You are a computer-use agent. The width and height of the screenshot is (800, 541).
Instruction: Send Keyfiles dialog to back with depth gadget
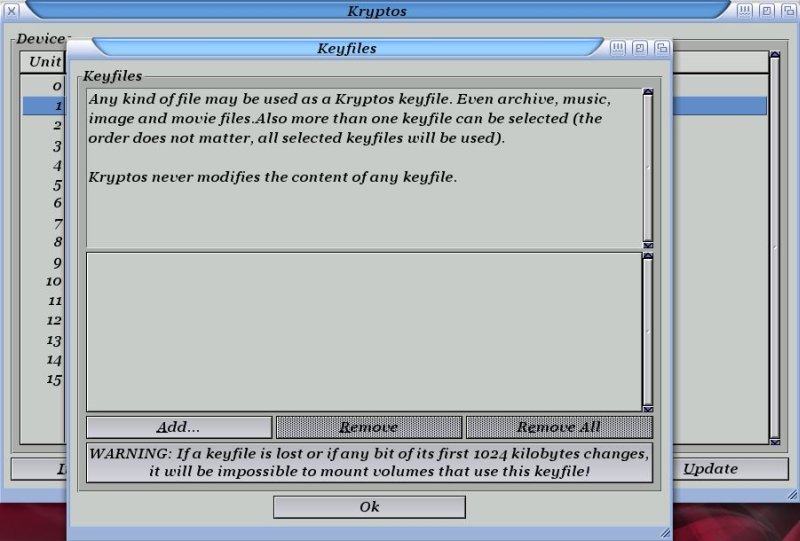[662, 48]
